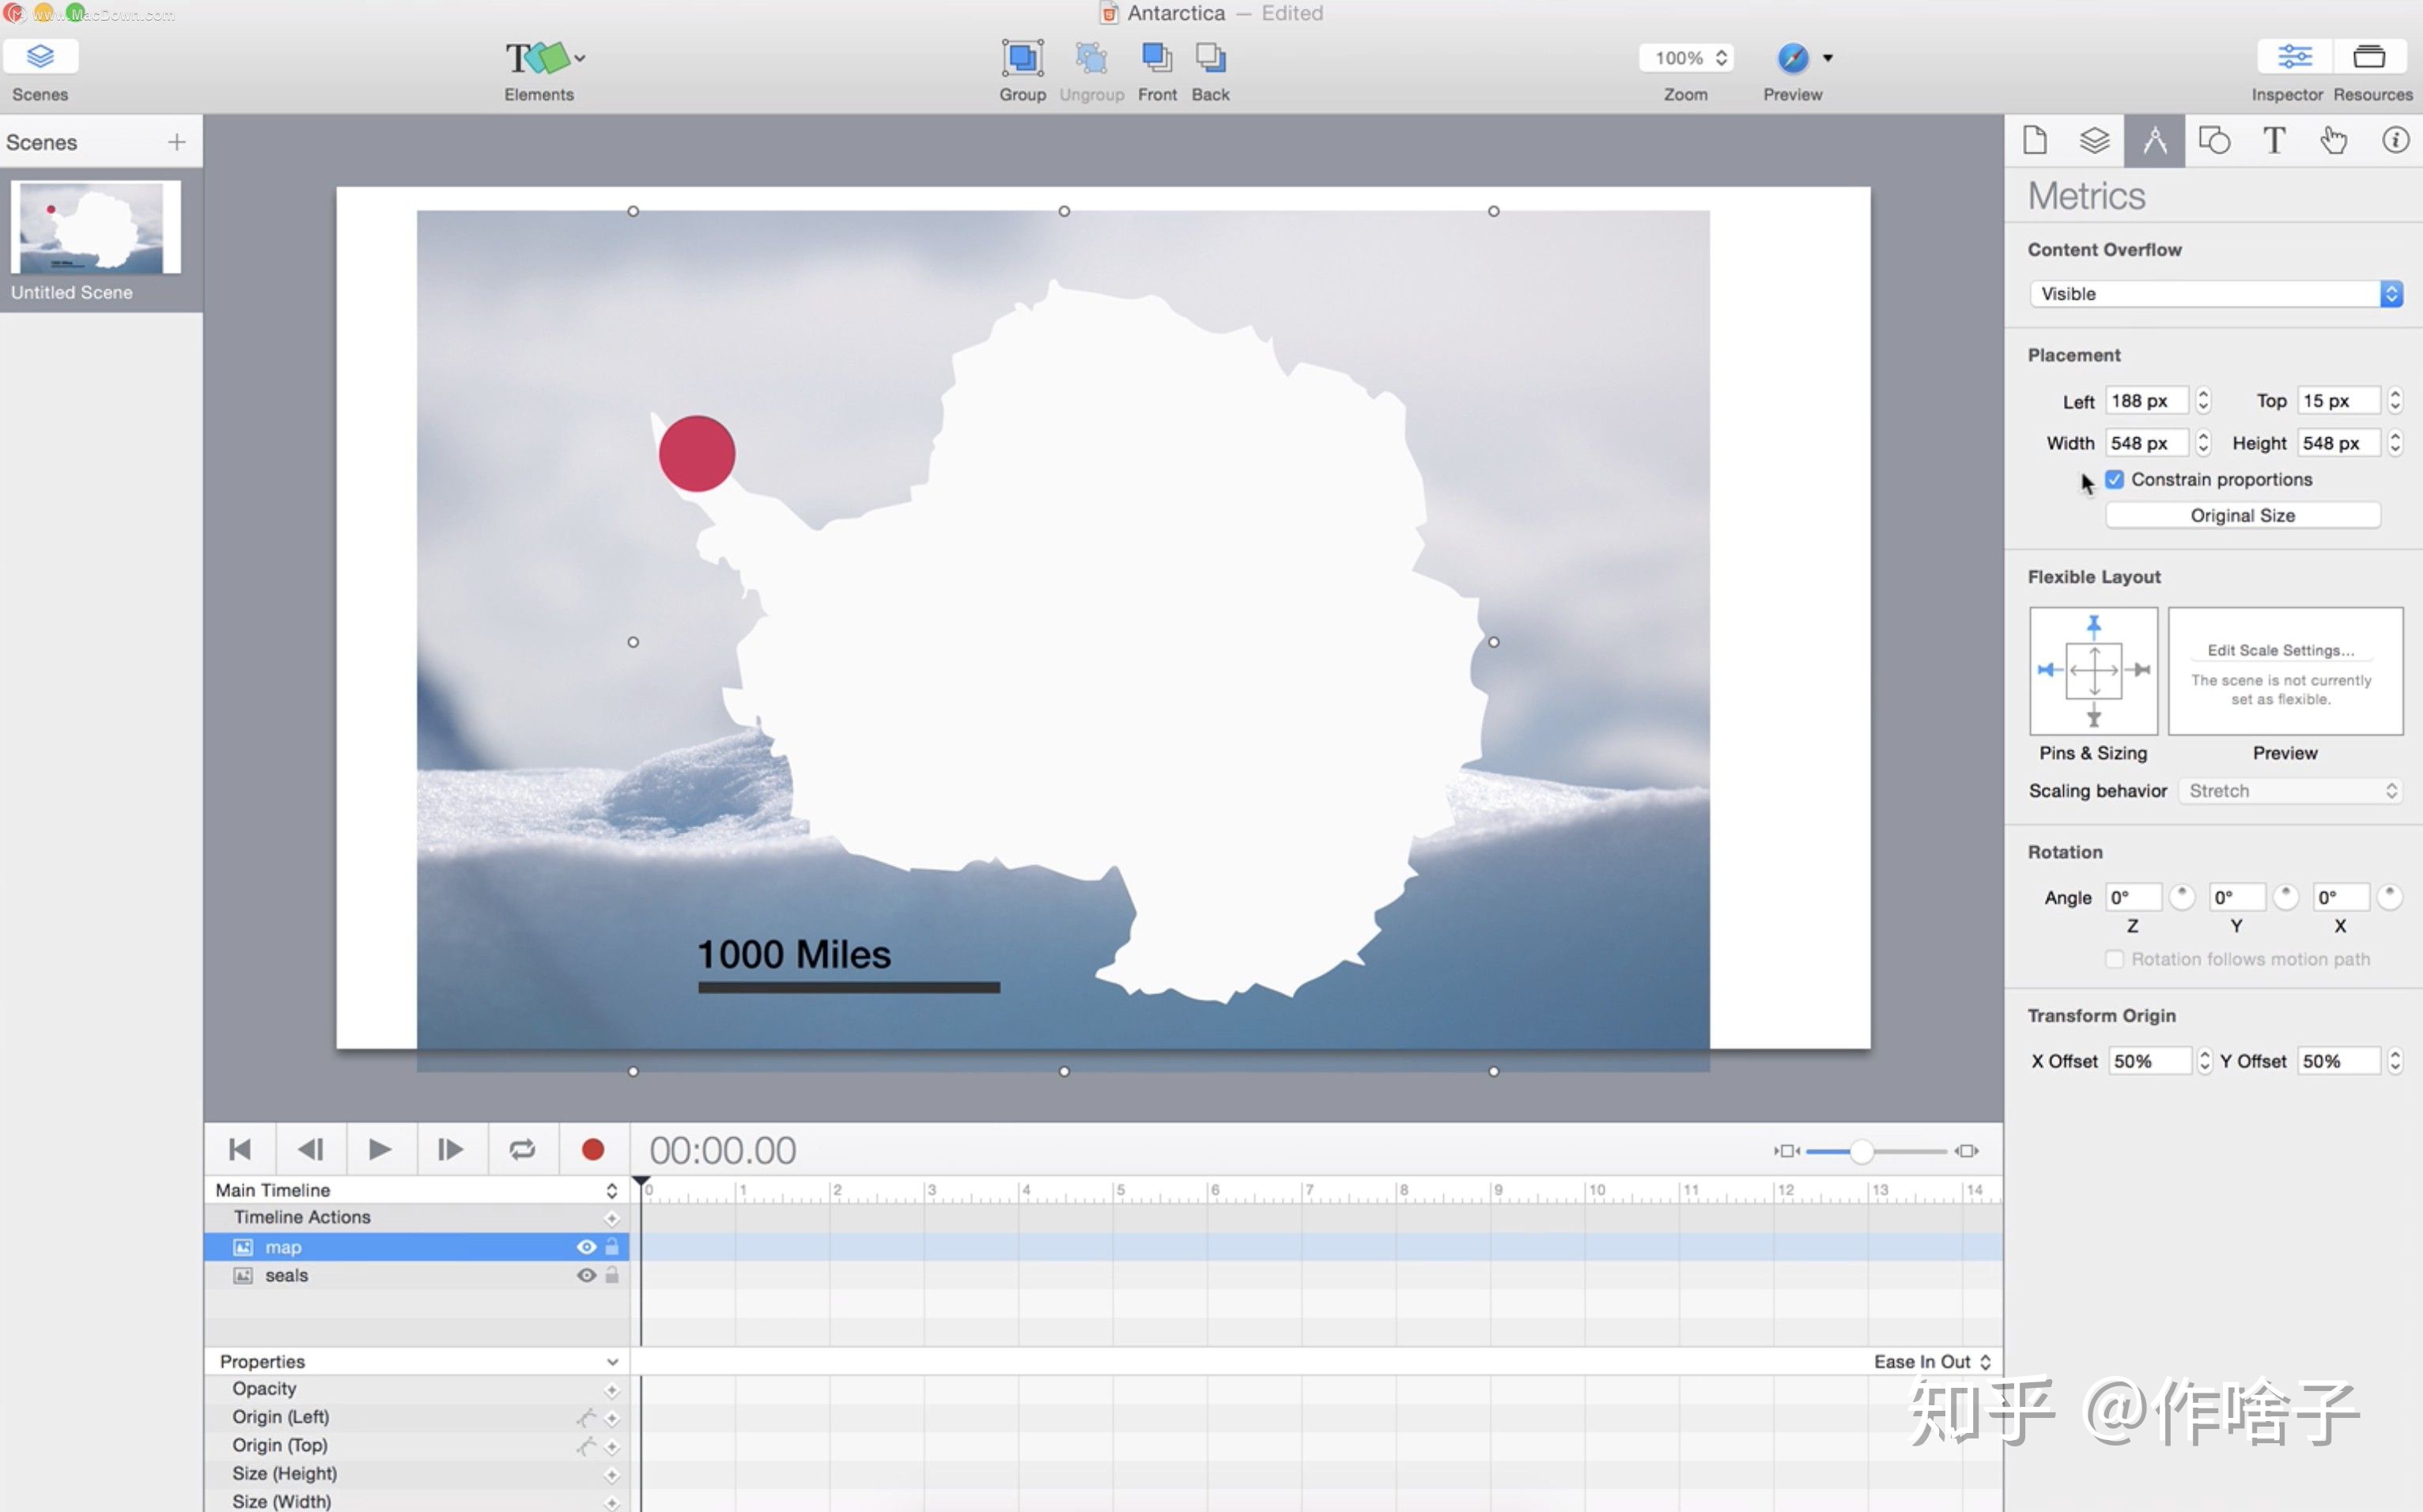Open the Scenes panel toolbar button

(x=40, y=57)
